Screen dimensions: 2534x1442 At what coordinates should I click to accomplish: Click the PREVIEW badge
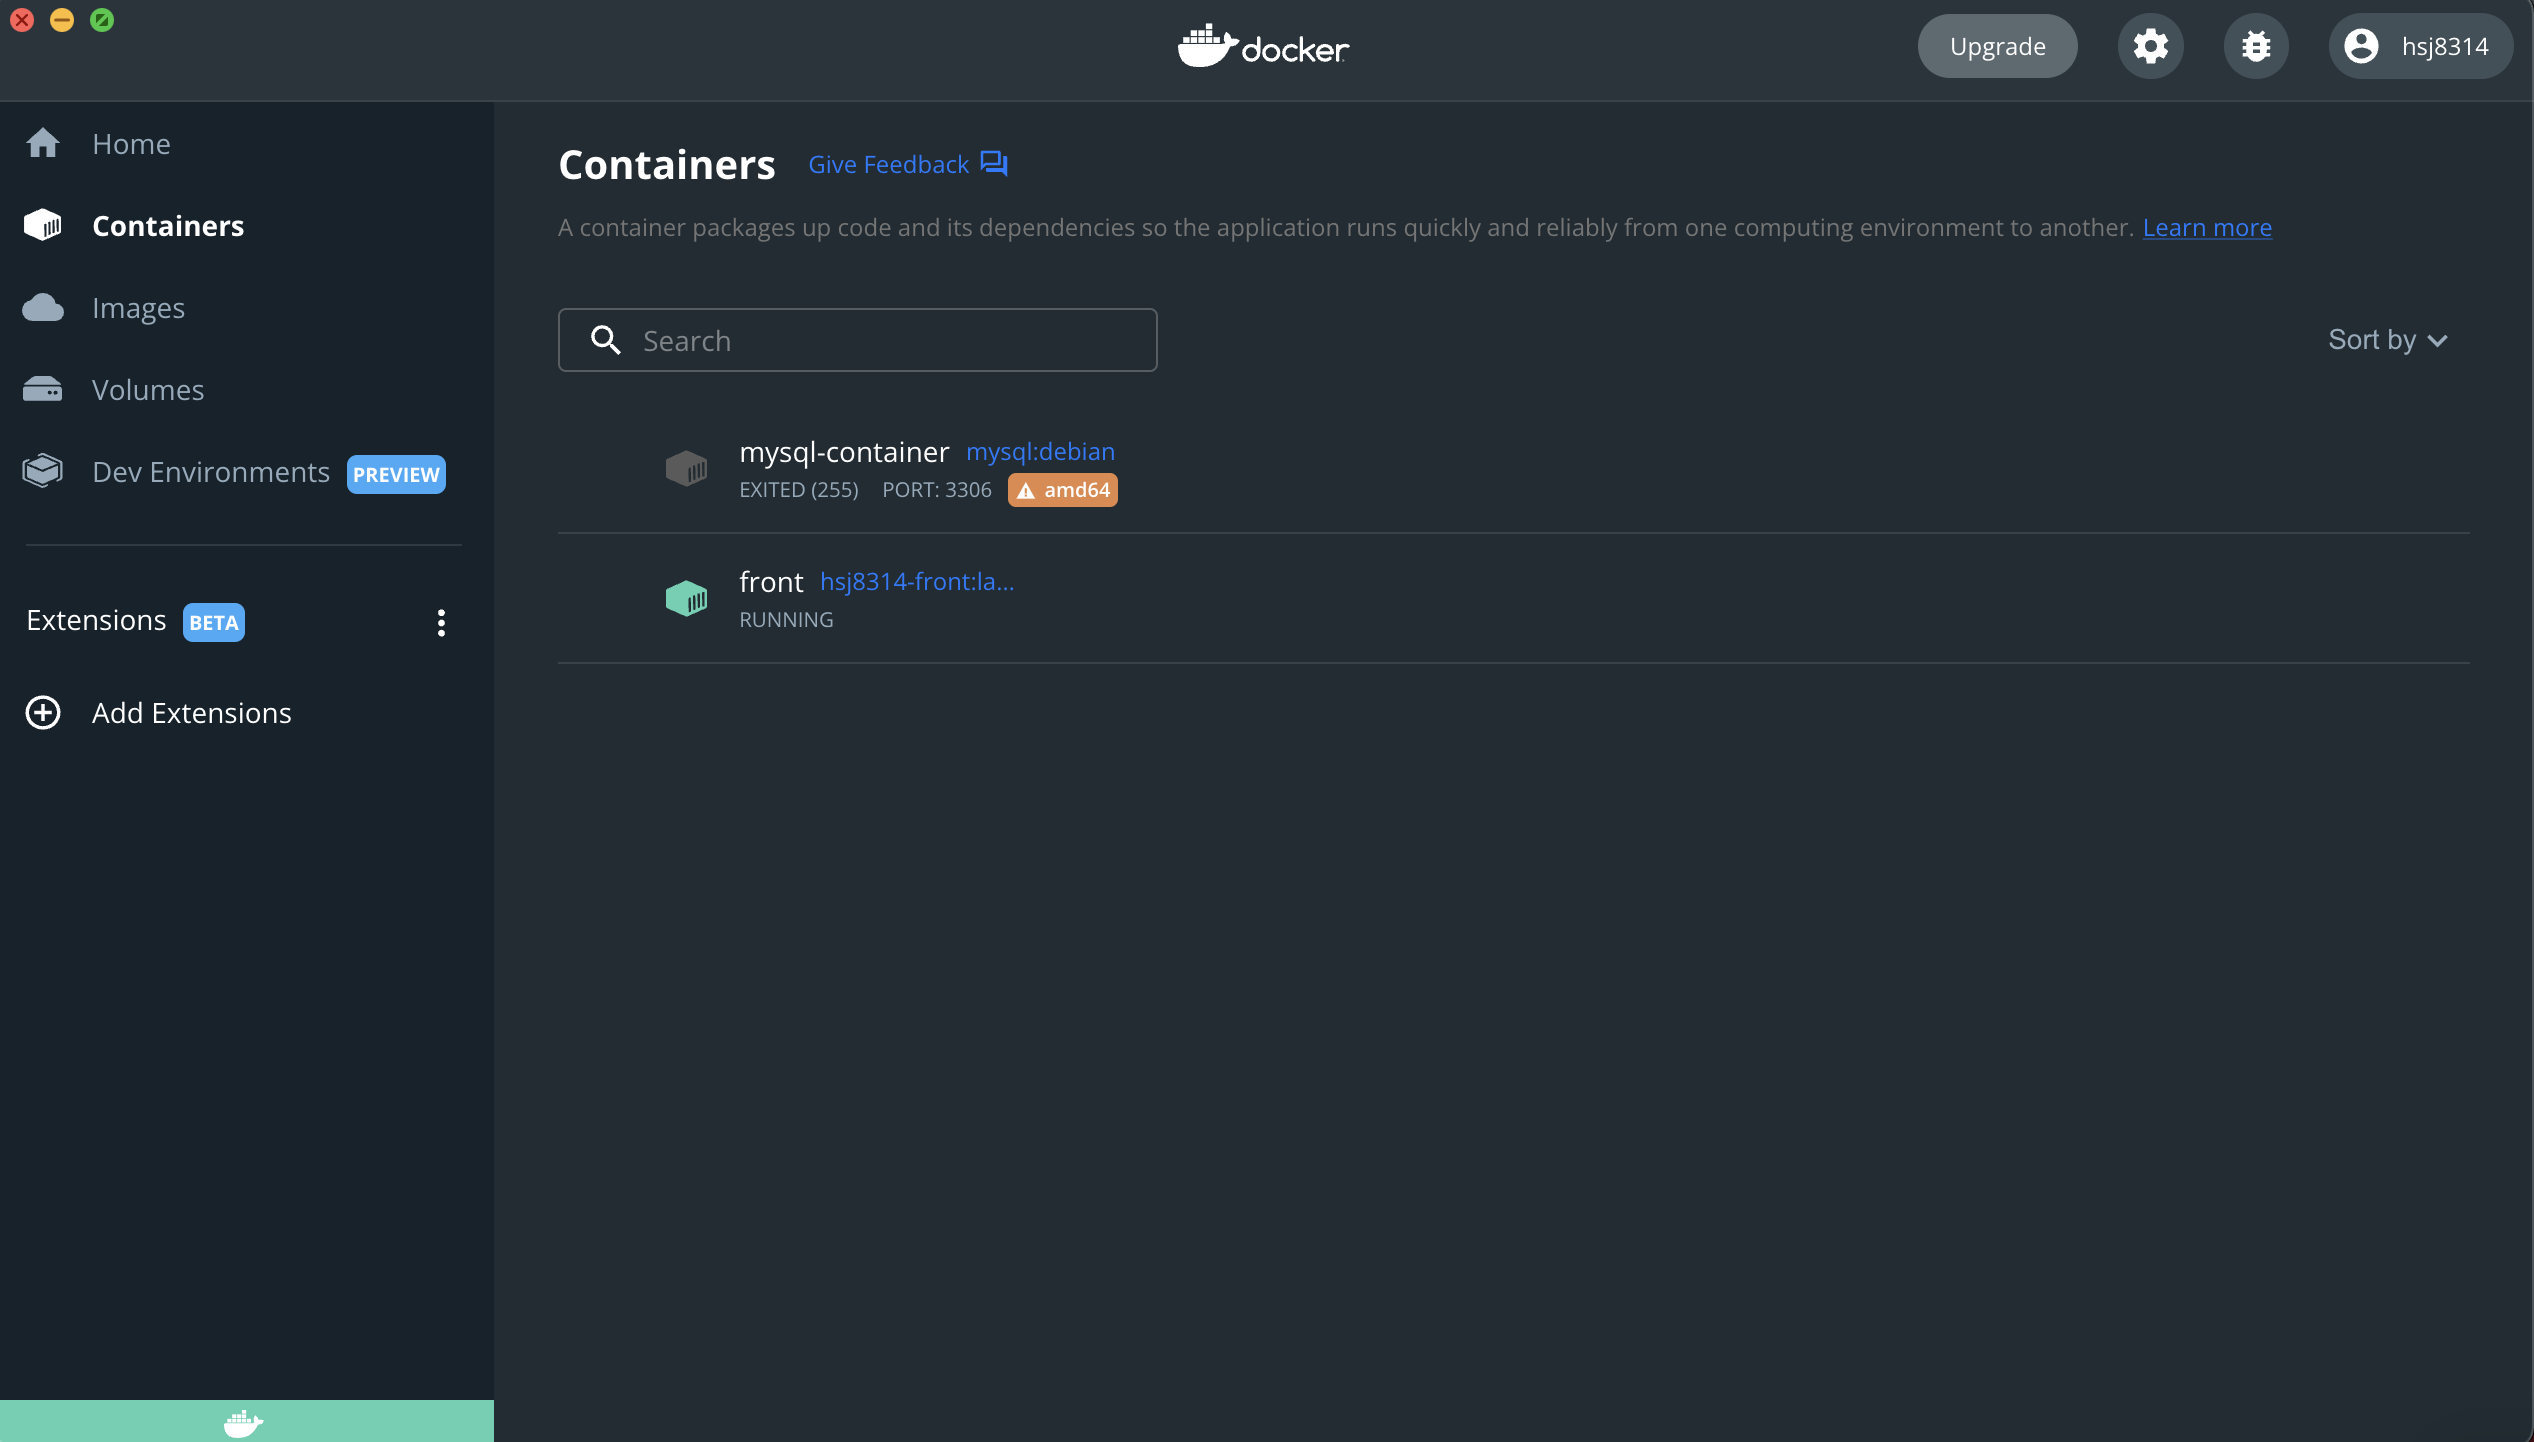(x=396, y=474)
